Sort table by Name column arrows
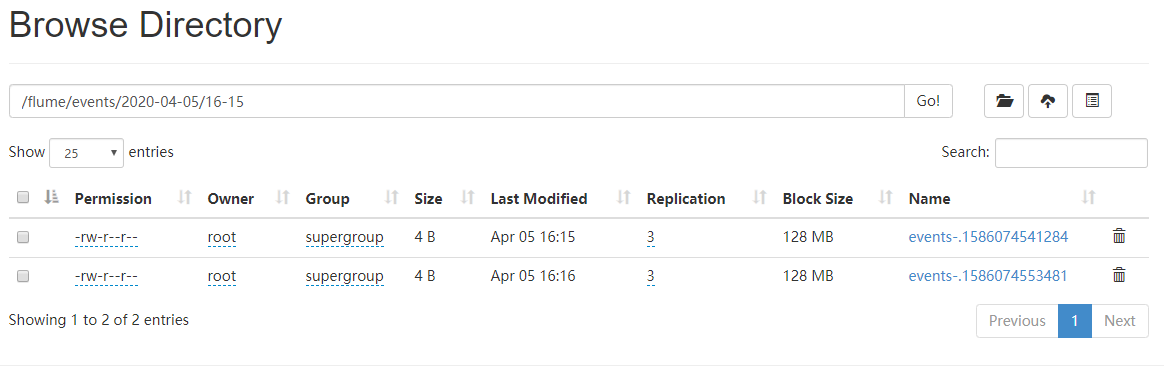 click(x=1088, y=198)
